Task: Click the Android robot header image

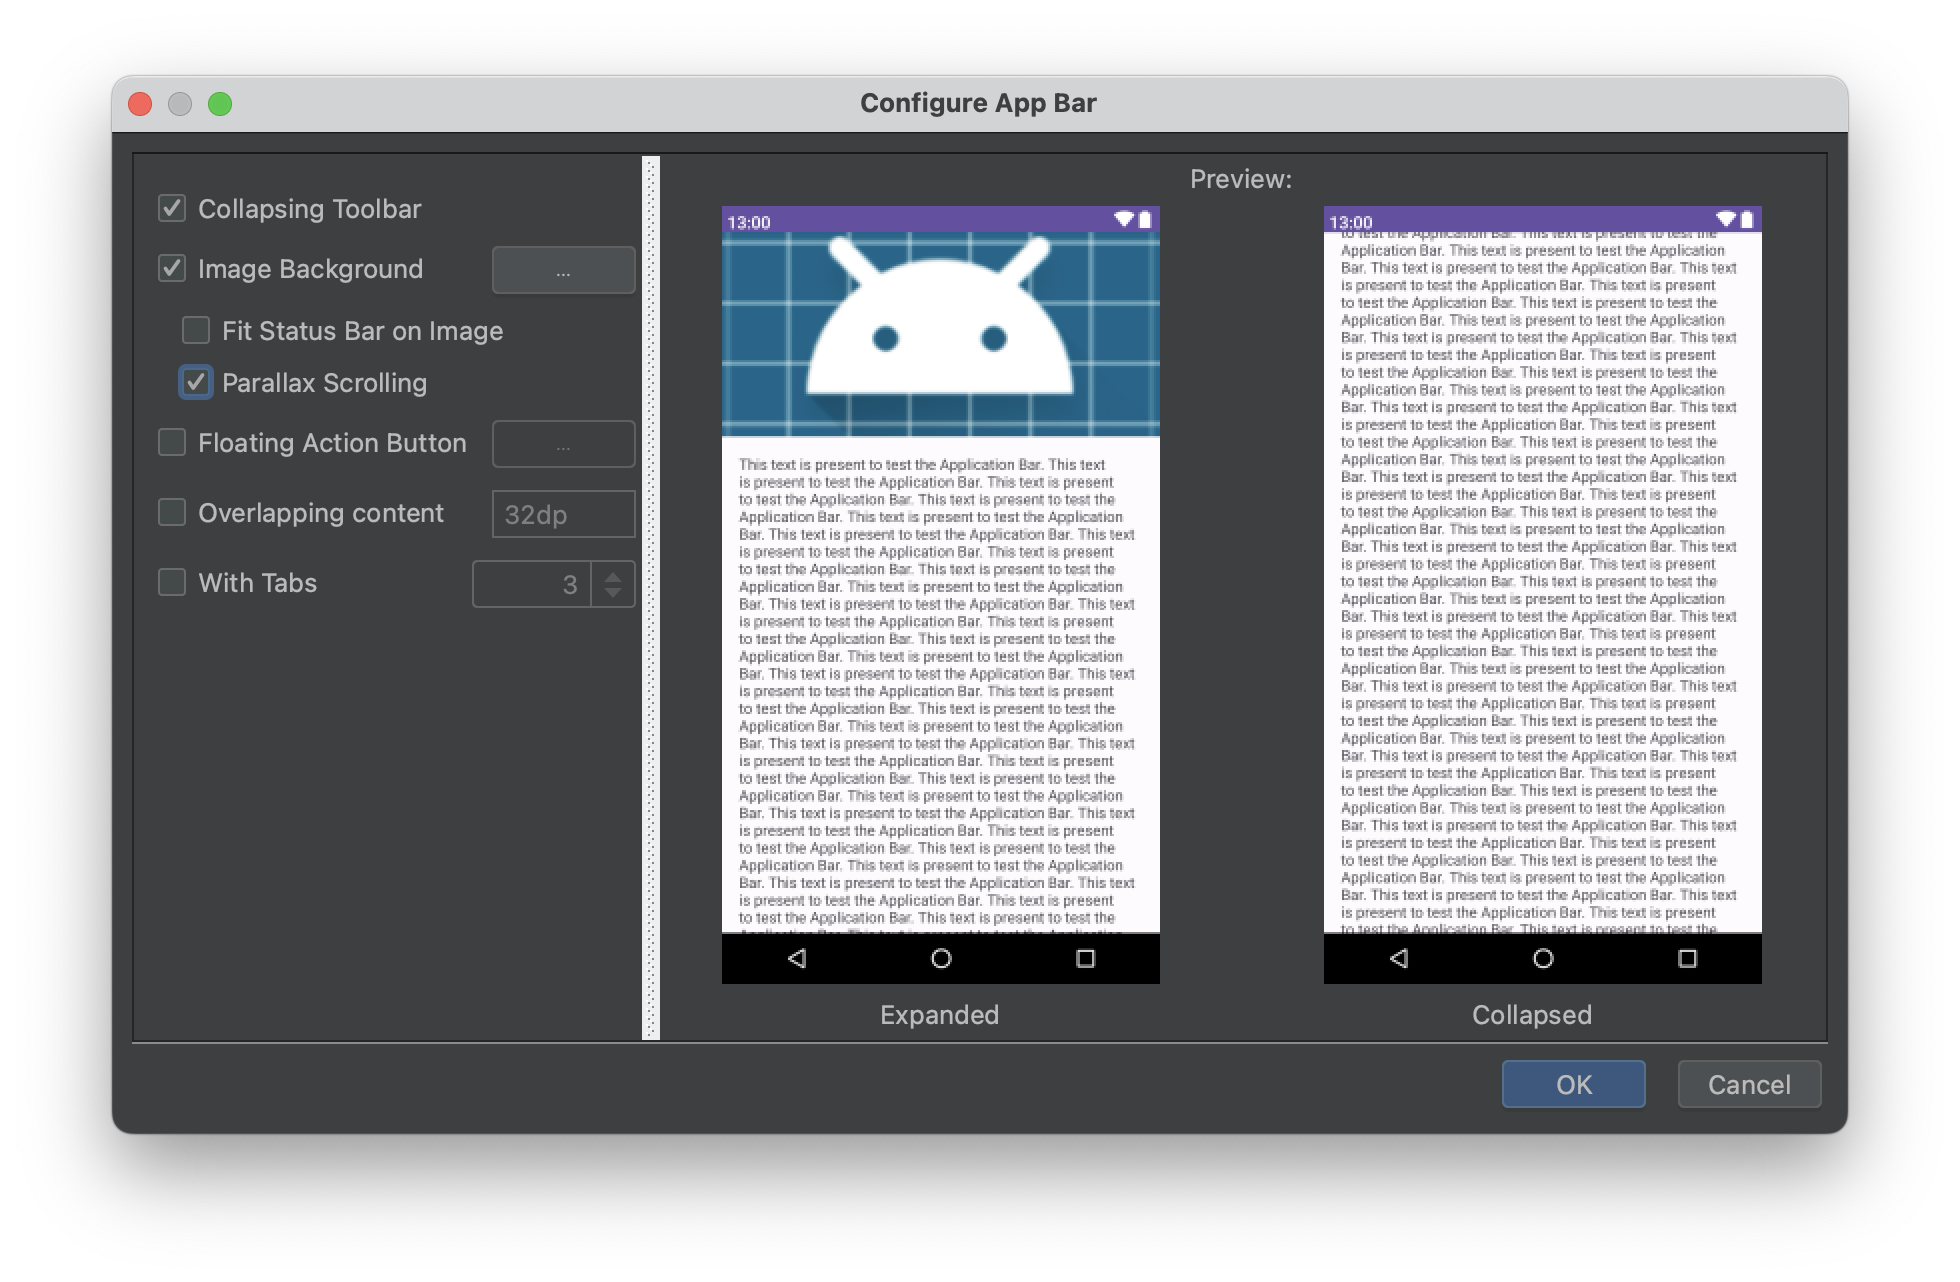Action: click(x=940, y=334)
